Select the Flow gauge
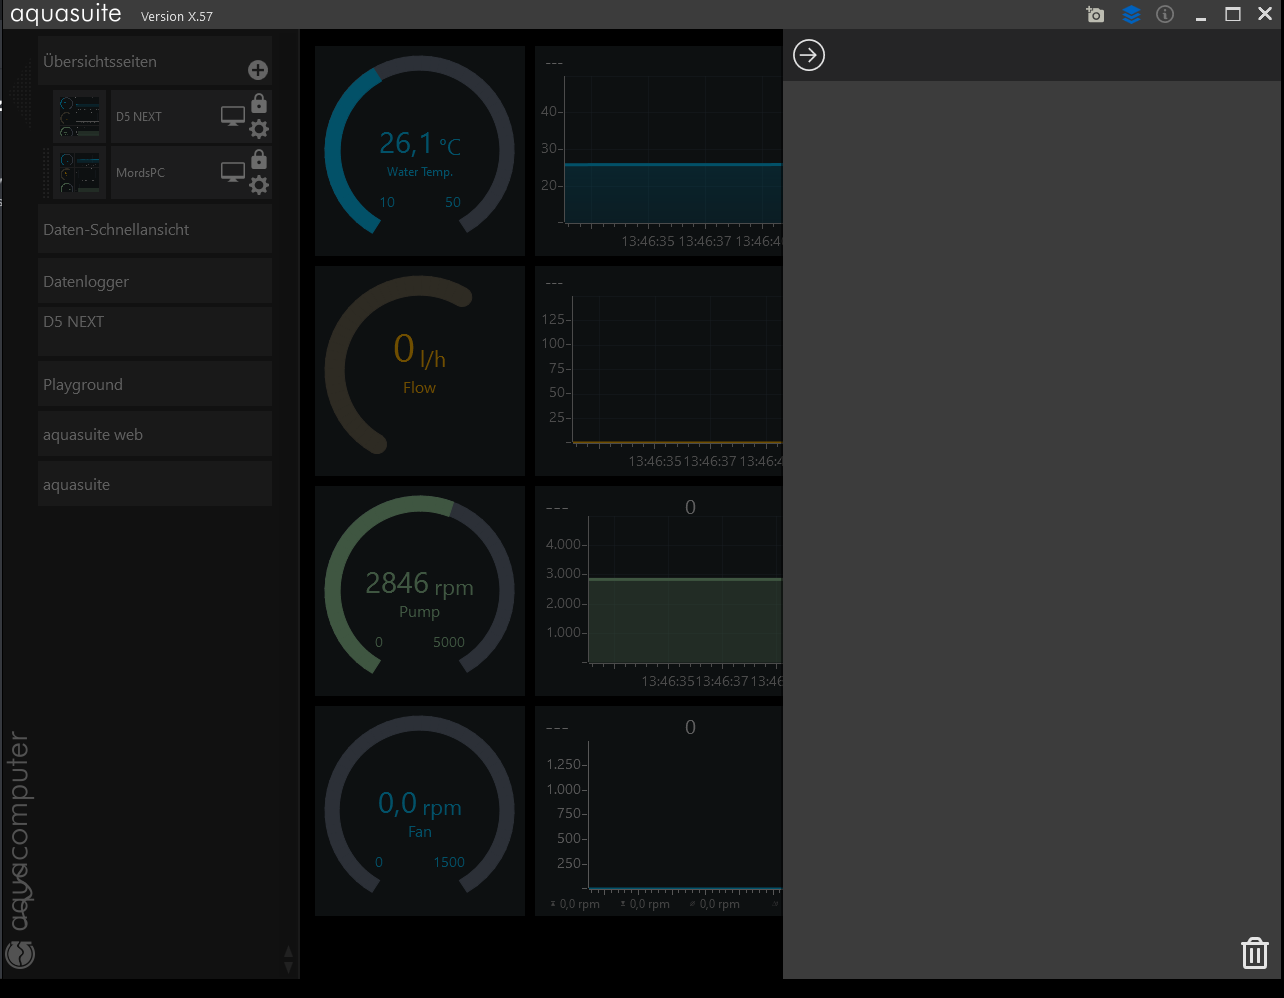This screenshot has width=1284, height=998. coord(420,371)
